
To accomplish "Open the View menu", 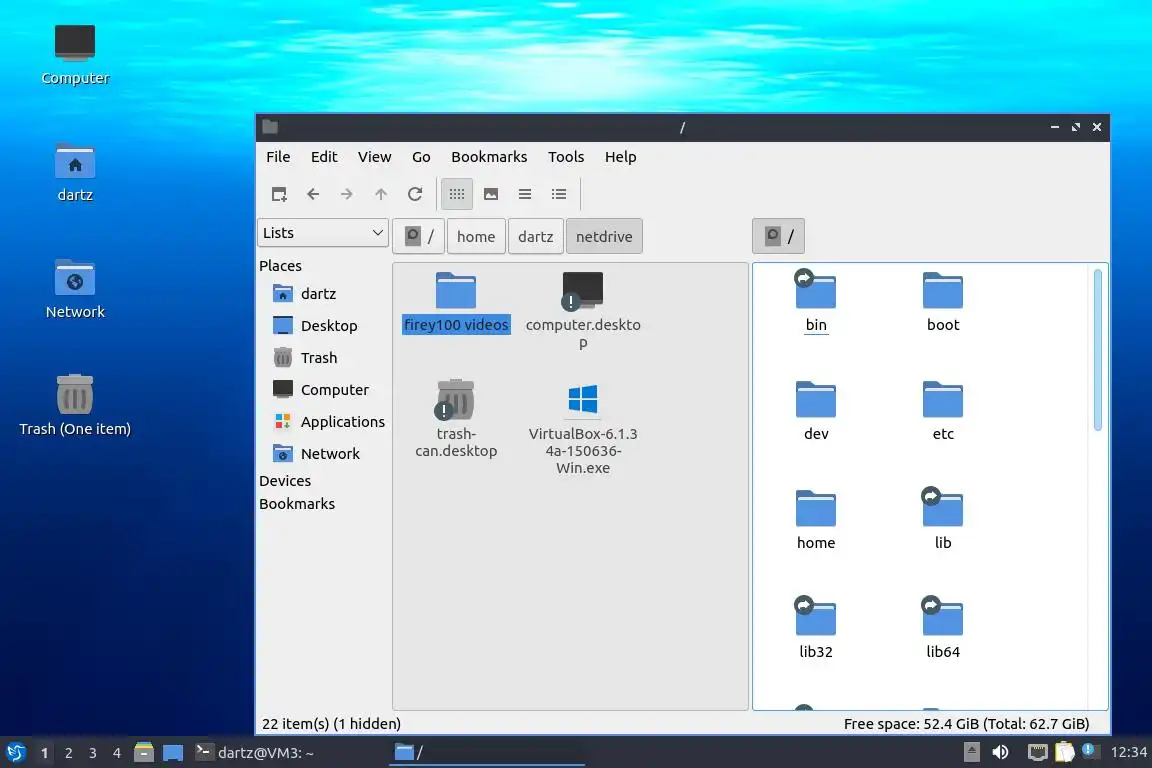I will pos(374,157).
